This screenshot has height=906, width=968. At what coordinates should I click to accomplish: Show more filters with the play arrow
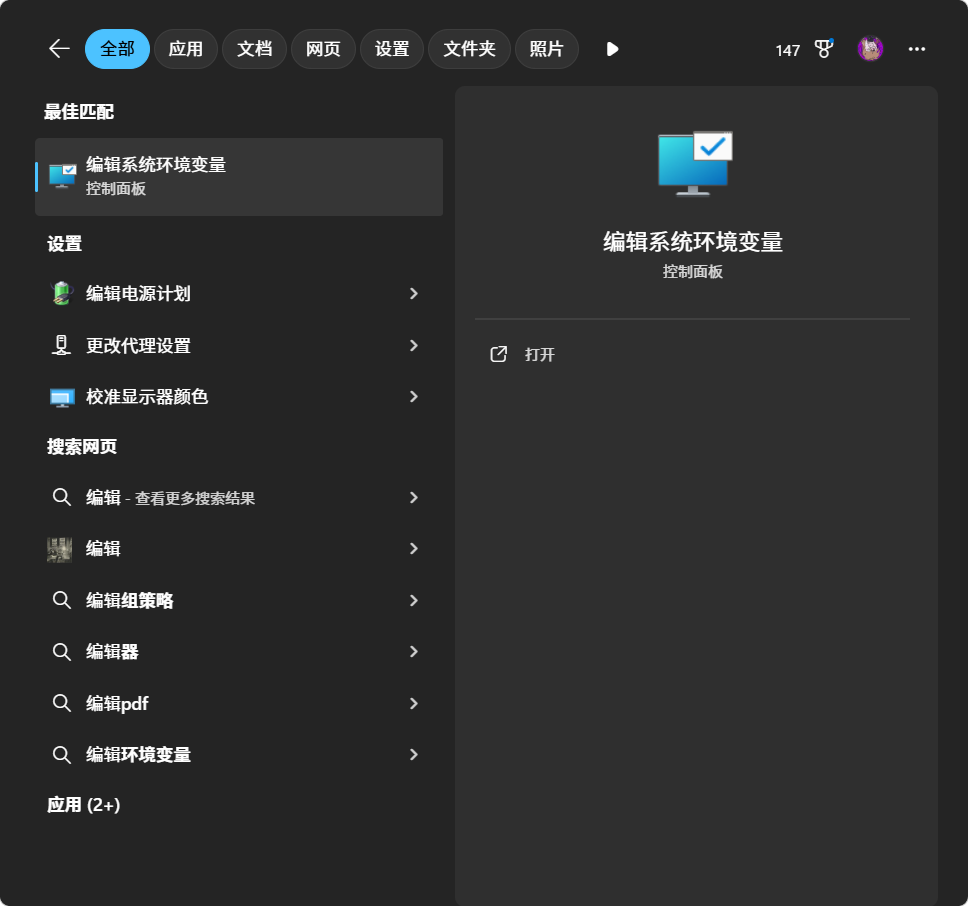point(612,49)
